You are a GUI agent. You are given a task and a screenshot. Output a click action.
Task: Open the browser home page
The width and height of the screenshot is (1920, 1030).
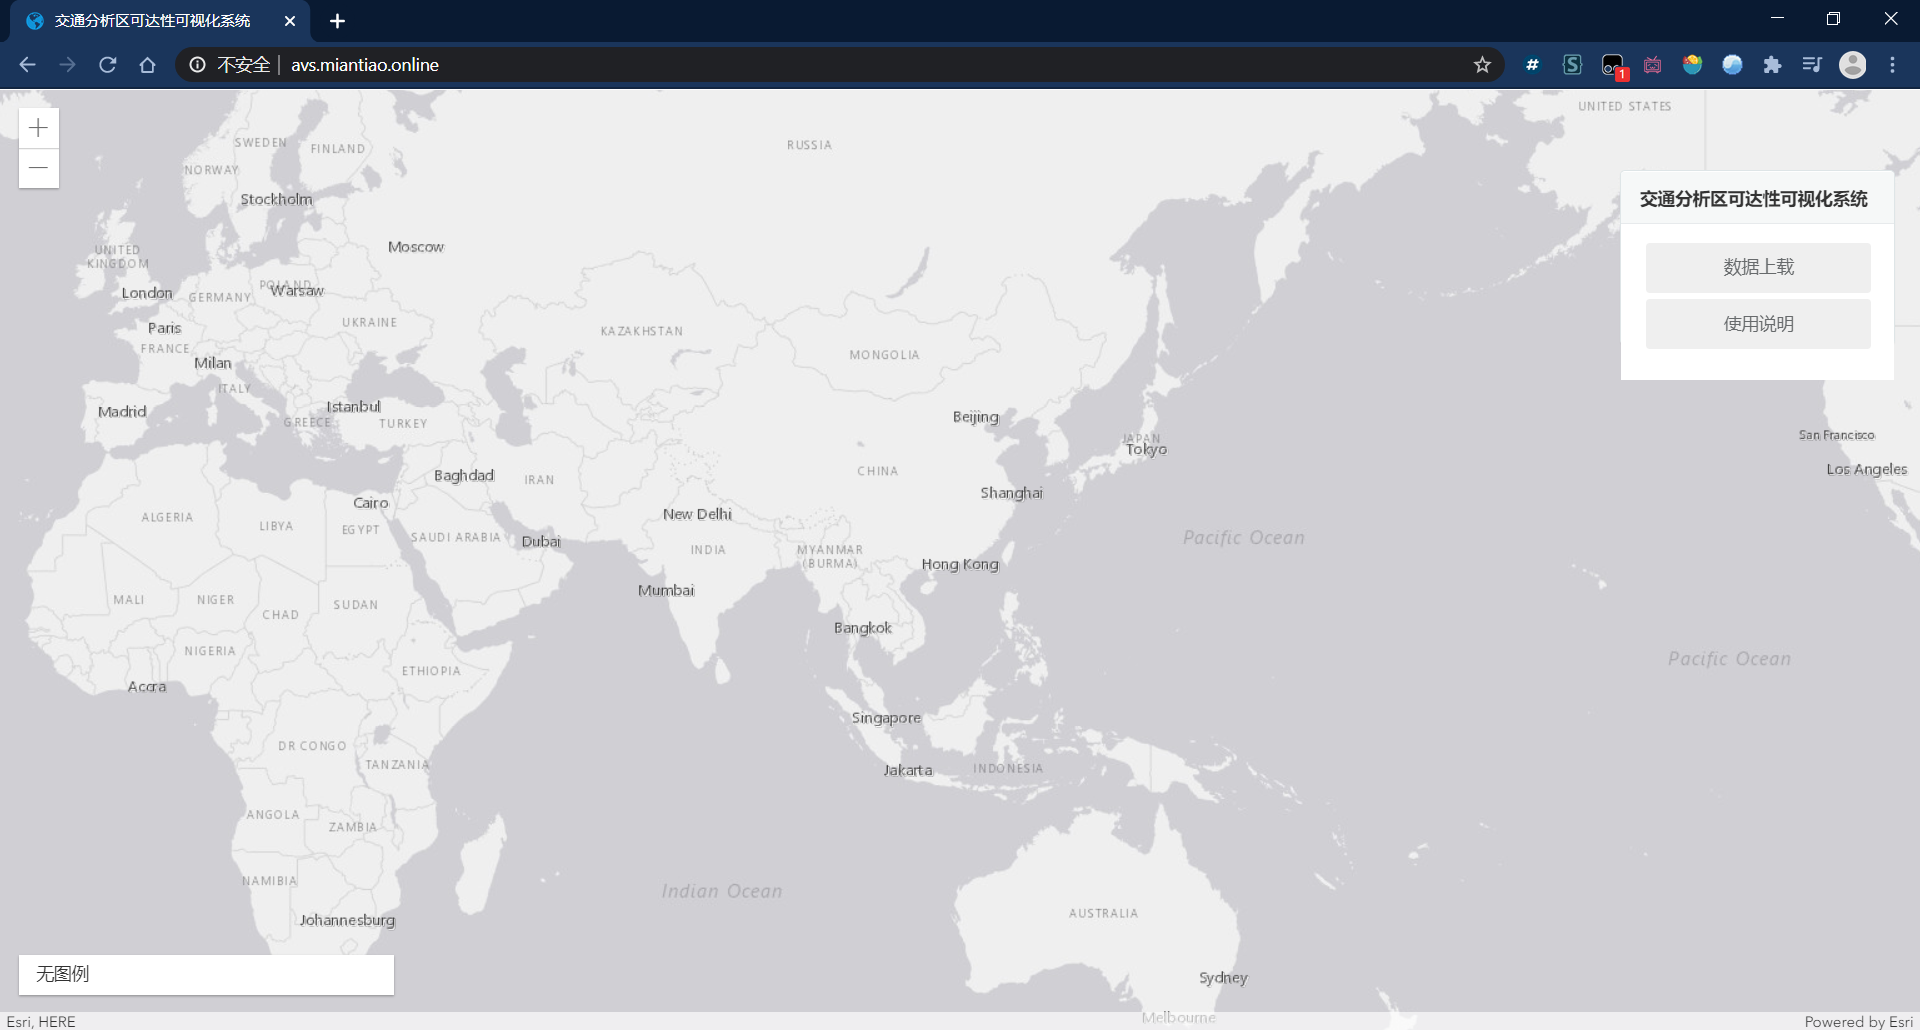click(x=147, y=65)
